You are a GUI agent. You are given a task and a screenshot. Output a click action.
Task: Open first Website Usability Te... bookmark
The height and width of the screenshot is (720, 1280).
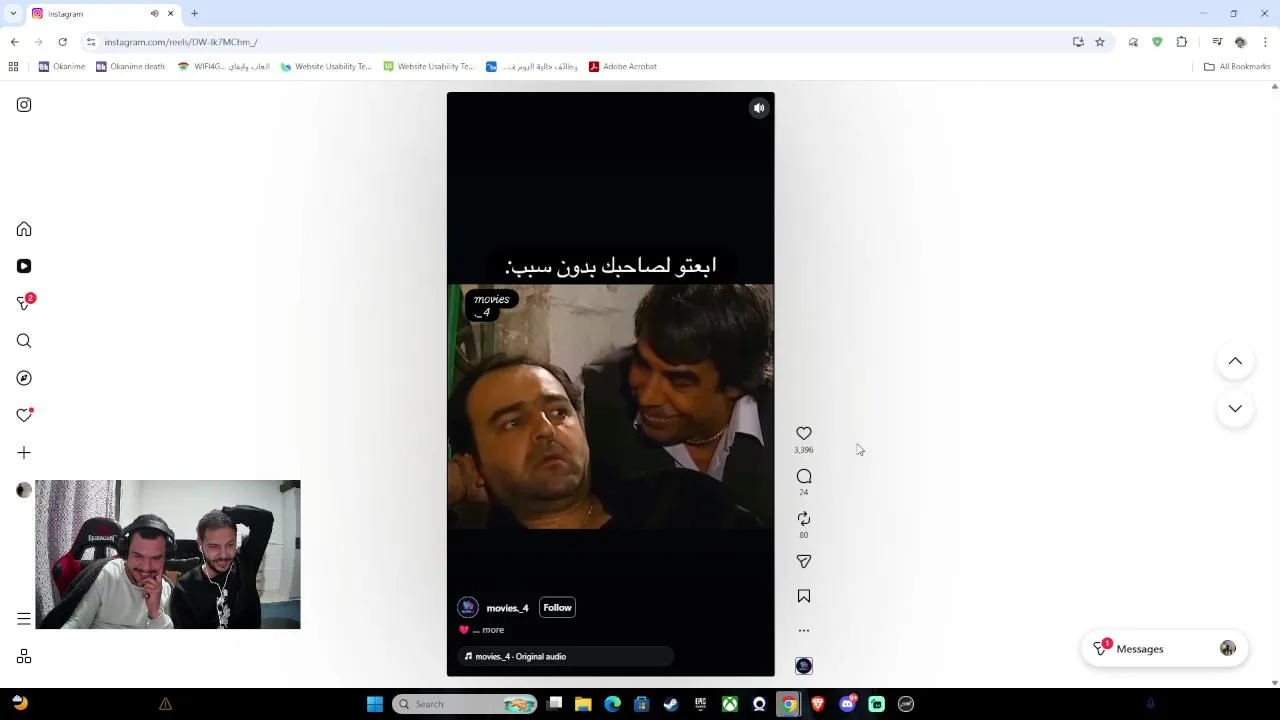(x=326, y=67)
